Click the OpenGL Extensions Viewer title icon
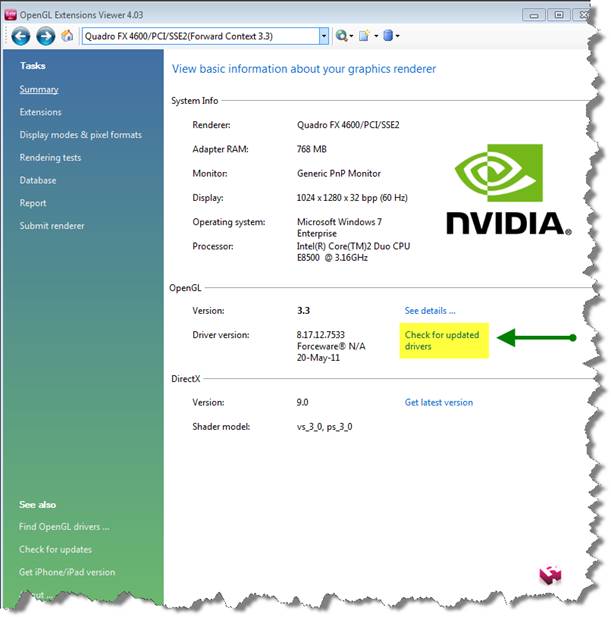 (10, 15)
